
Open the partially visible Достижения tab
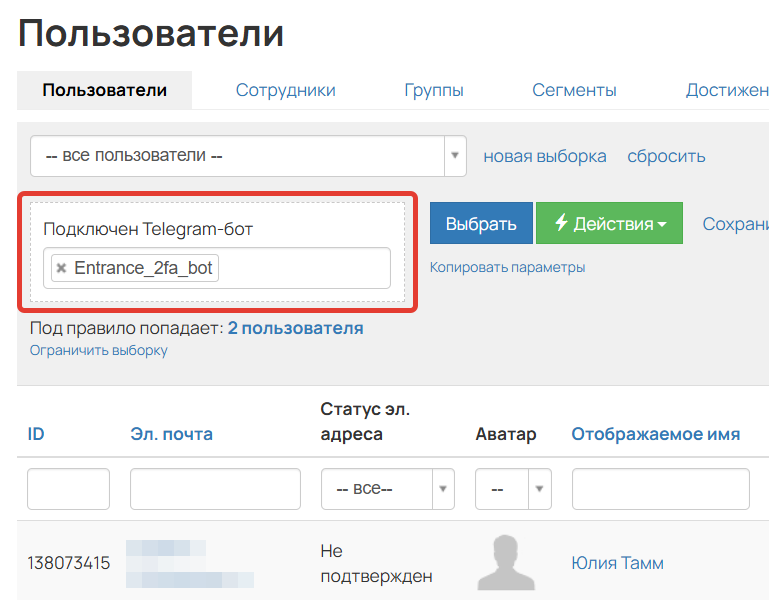(727, 90)
